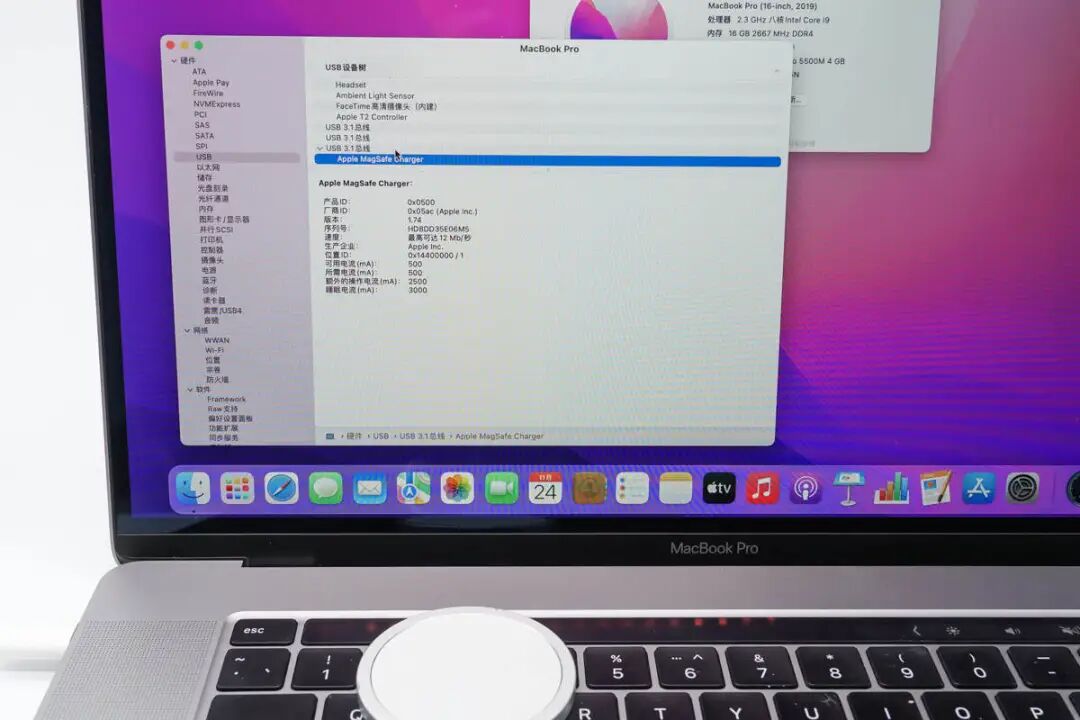The height and width of the screenshot is (720, 1080).
Task: Click the location ID 0x14400000 / 1
Action: pyautogui.click(x=435, y=255)
